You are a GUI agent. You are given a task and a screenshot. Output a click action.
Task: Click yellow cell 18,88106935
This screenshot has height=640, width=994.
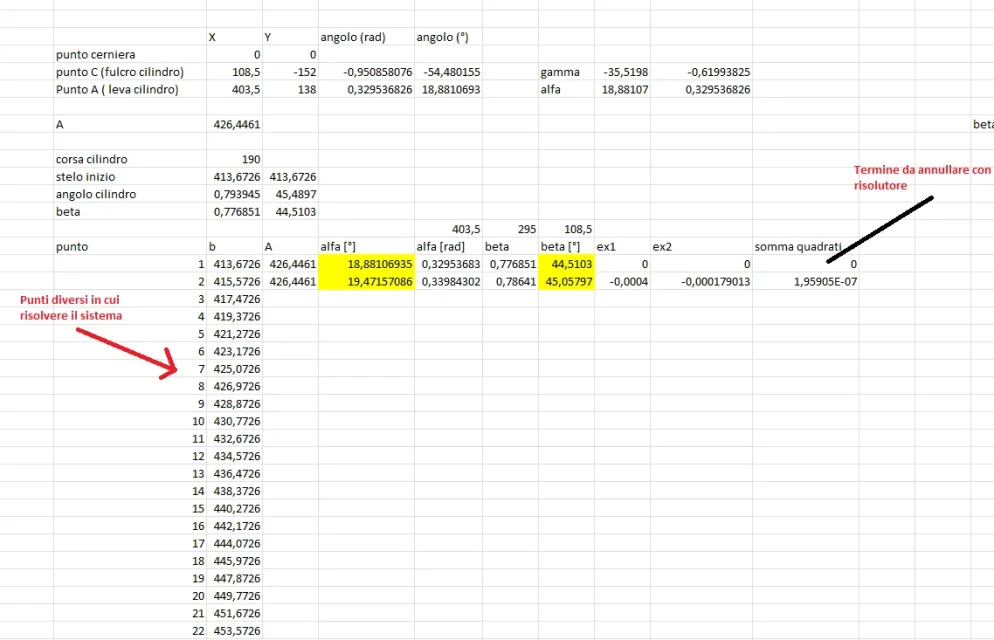(366, 264)
